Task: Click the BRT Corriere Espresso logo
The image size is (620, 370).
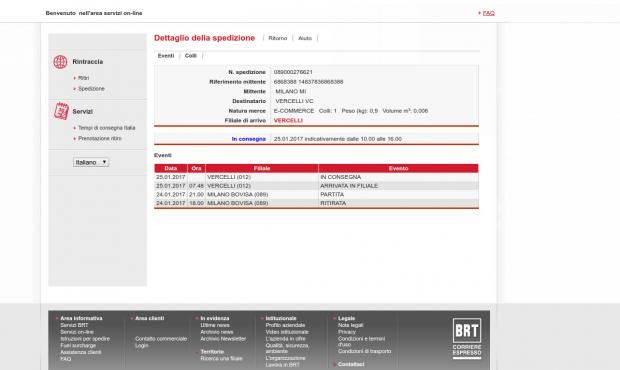Action: click(x=467, y=338)
